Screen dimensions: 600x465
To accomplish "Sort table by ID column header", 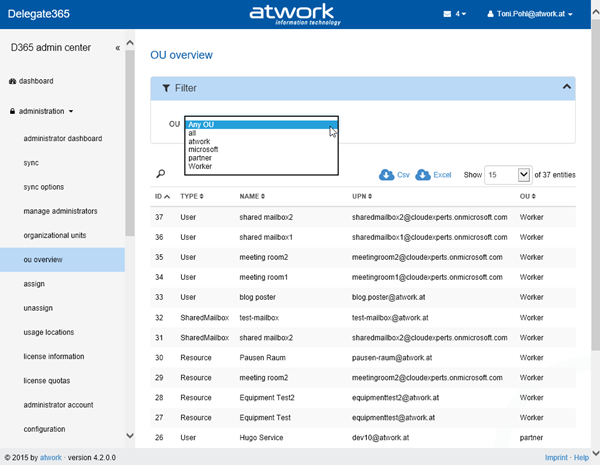I will pos(162,196).
